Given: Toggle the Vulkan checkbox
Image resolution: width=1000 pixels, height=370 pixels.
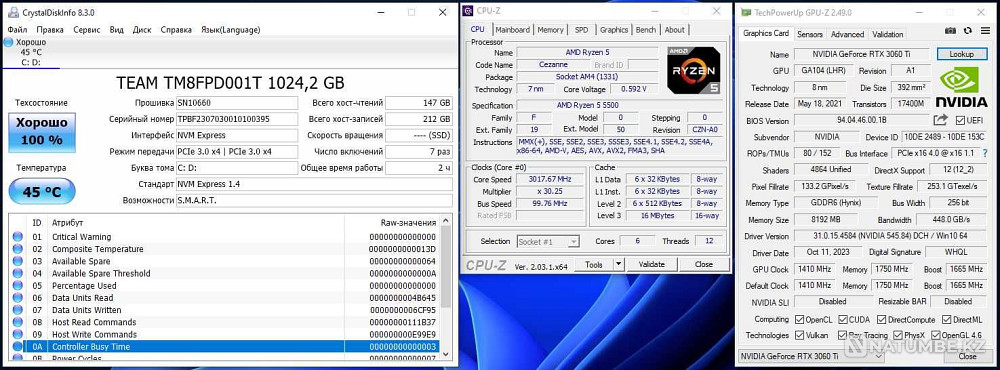Looking at the screenshot, I should [x=800, y=335].
